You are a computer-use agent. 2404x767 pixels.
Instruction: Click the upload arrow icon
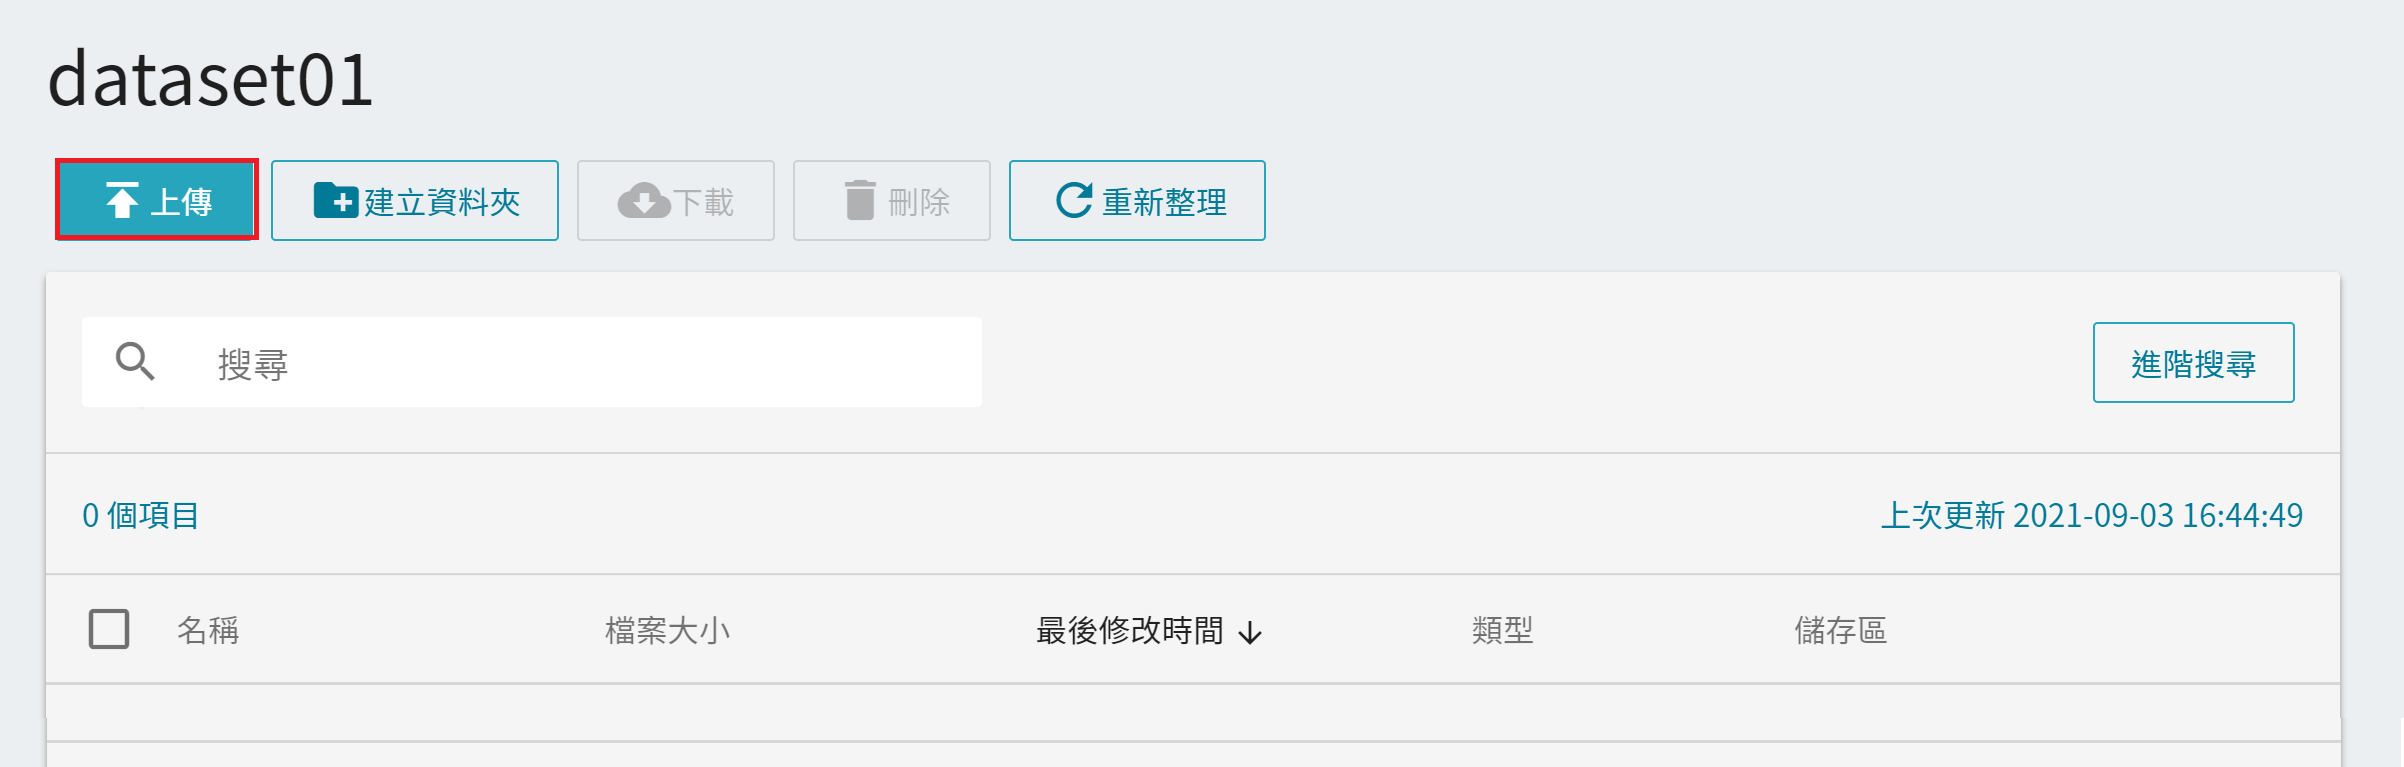tap(122, 201)
